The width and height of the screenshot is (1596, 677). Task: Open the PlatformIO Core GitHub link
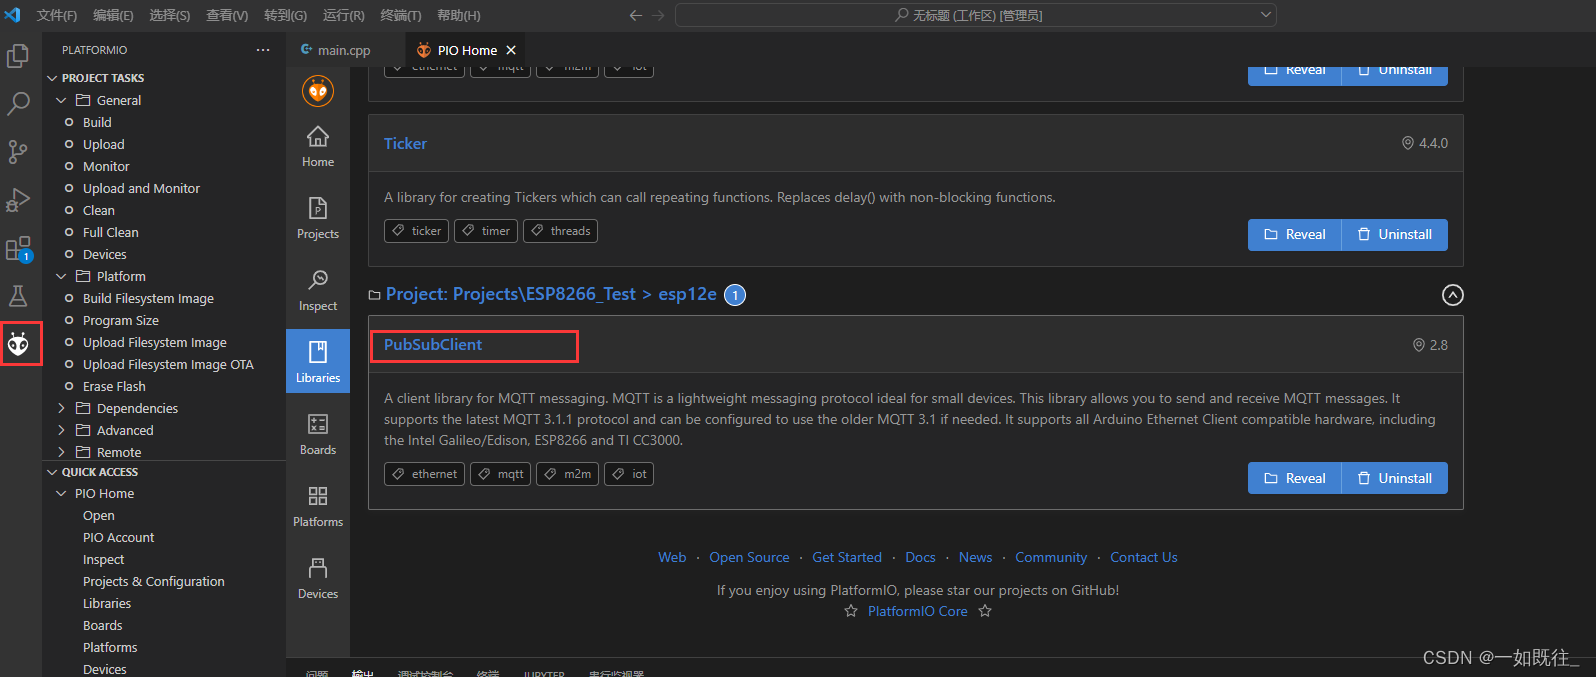[918, 611]
